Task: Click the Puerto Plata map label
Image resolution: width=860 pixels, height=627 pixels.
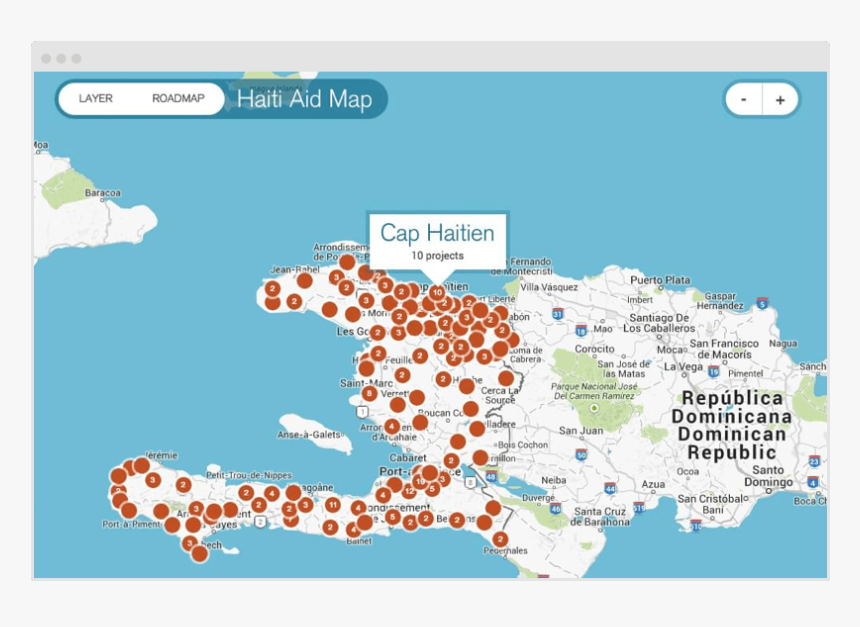Action: [x=660, y=280]
